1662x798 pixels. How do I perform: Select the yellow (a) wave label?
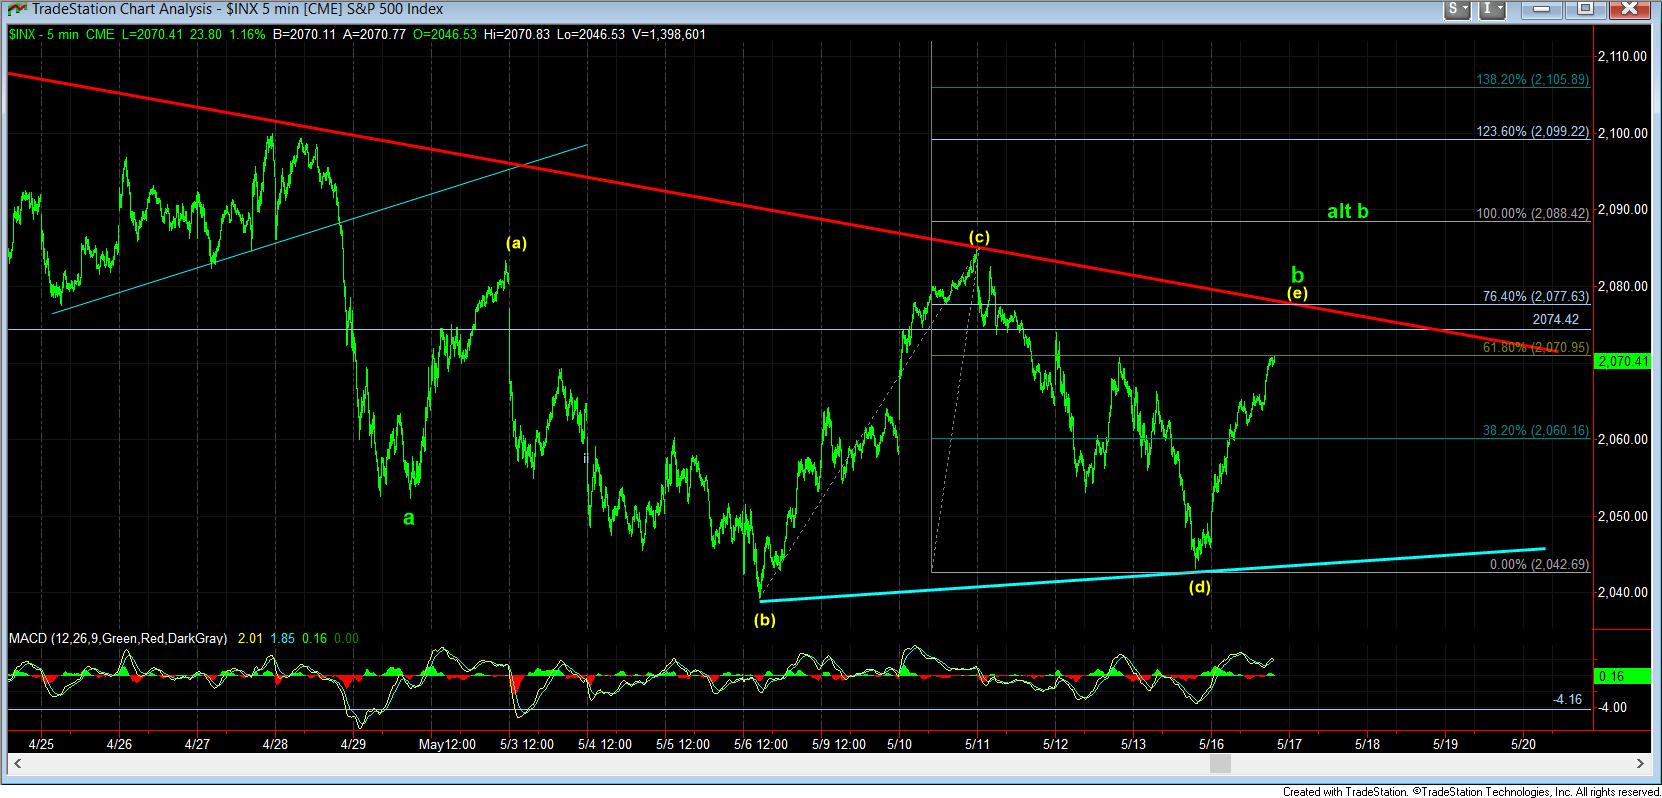516,242
